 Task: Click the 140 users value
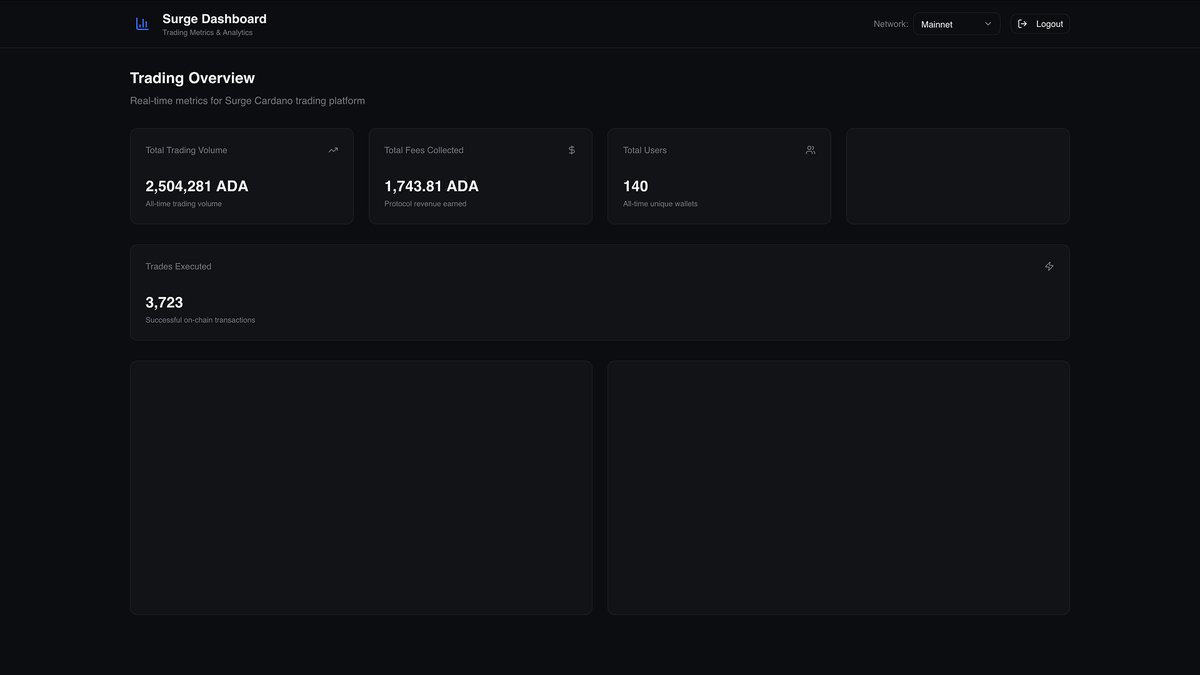[635, 186]
